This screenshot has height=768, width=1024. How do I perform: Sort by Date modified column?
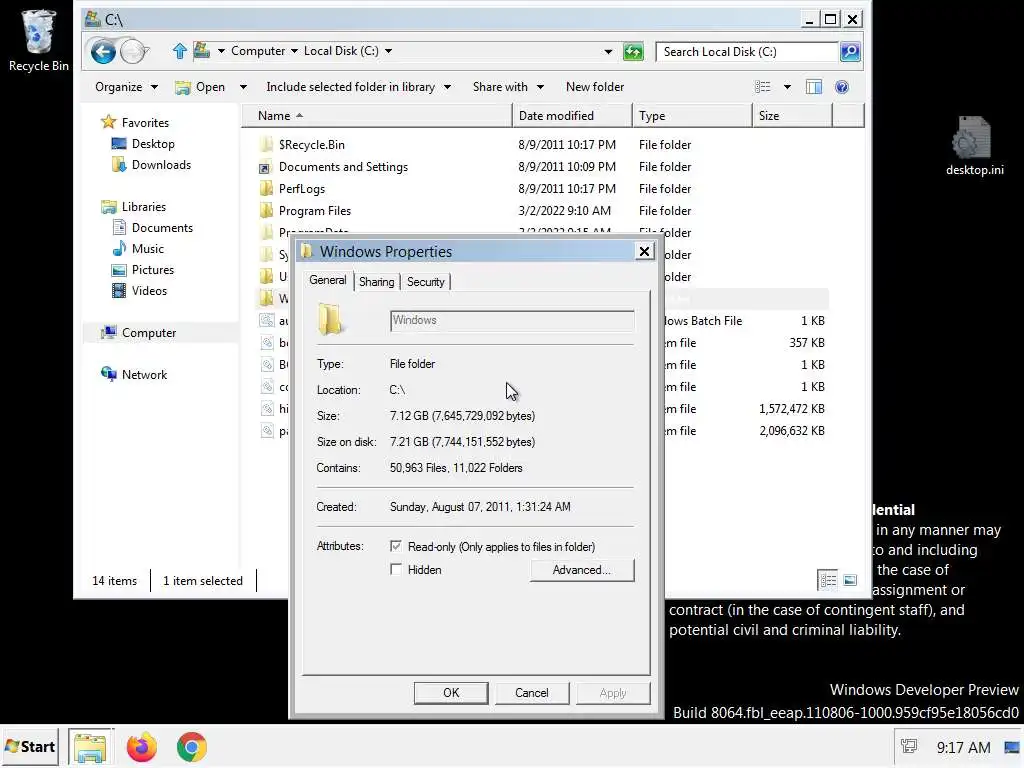(x=572, y=116)
